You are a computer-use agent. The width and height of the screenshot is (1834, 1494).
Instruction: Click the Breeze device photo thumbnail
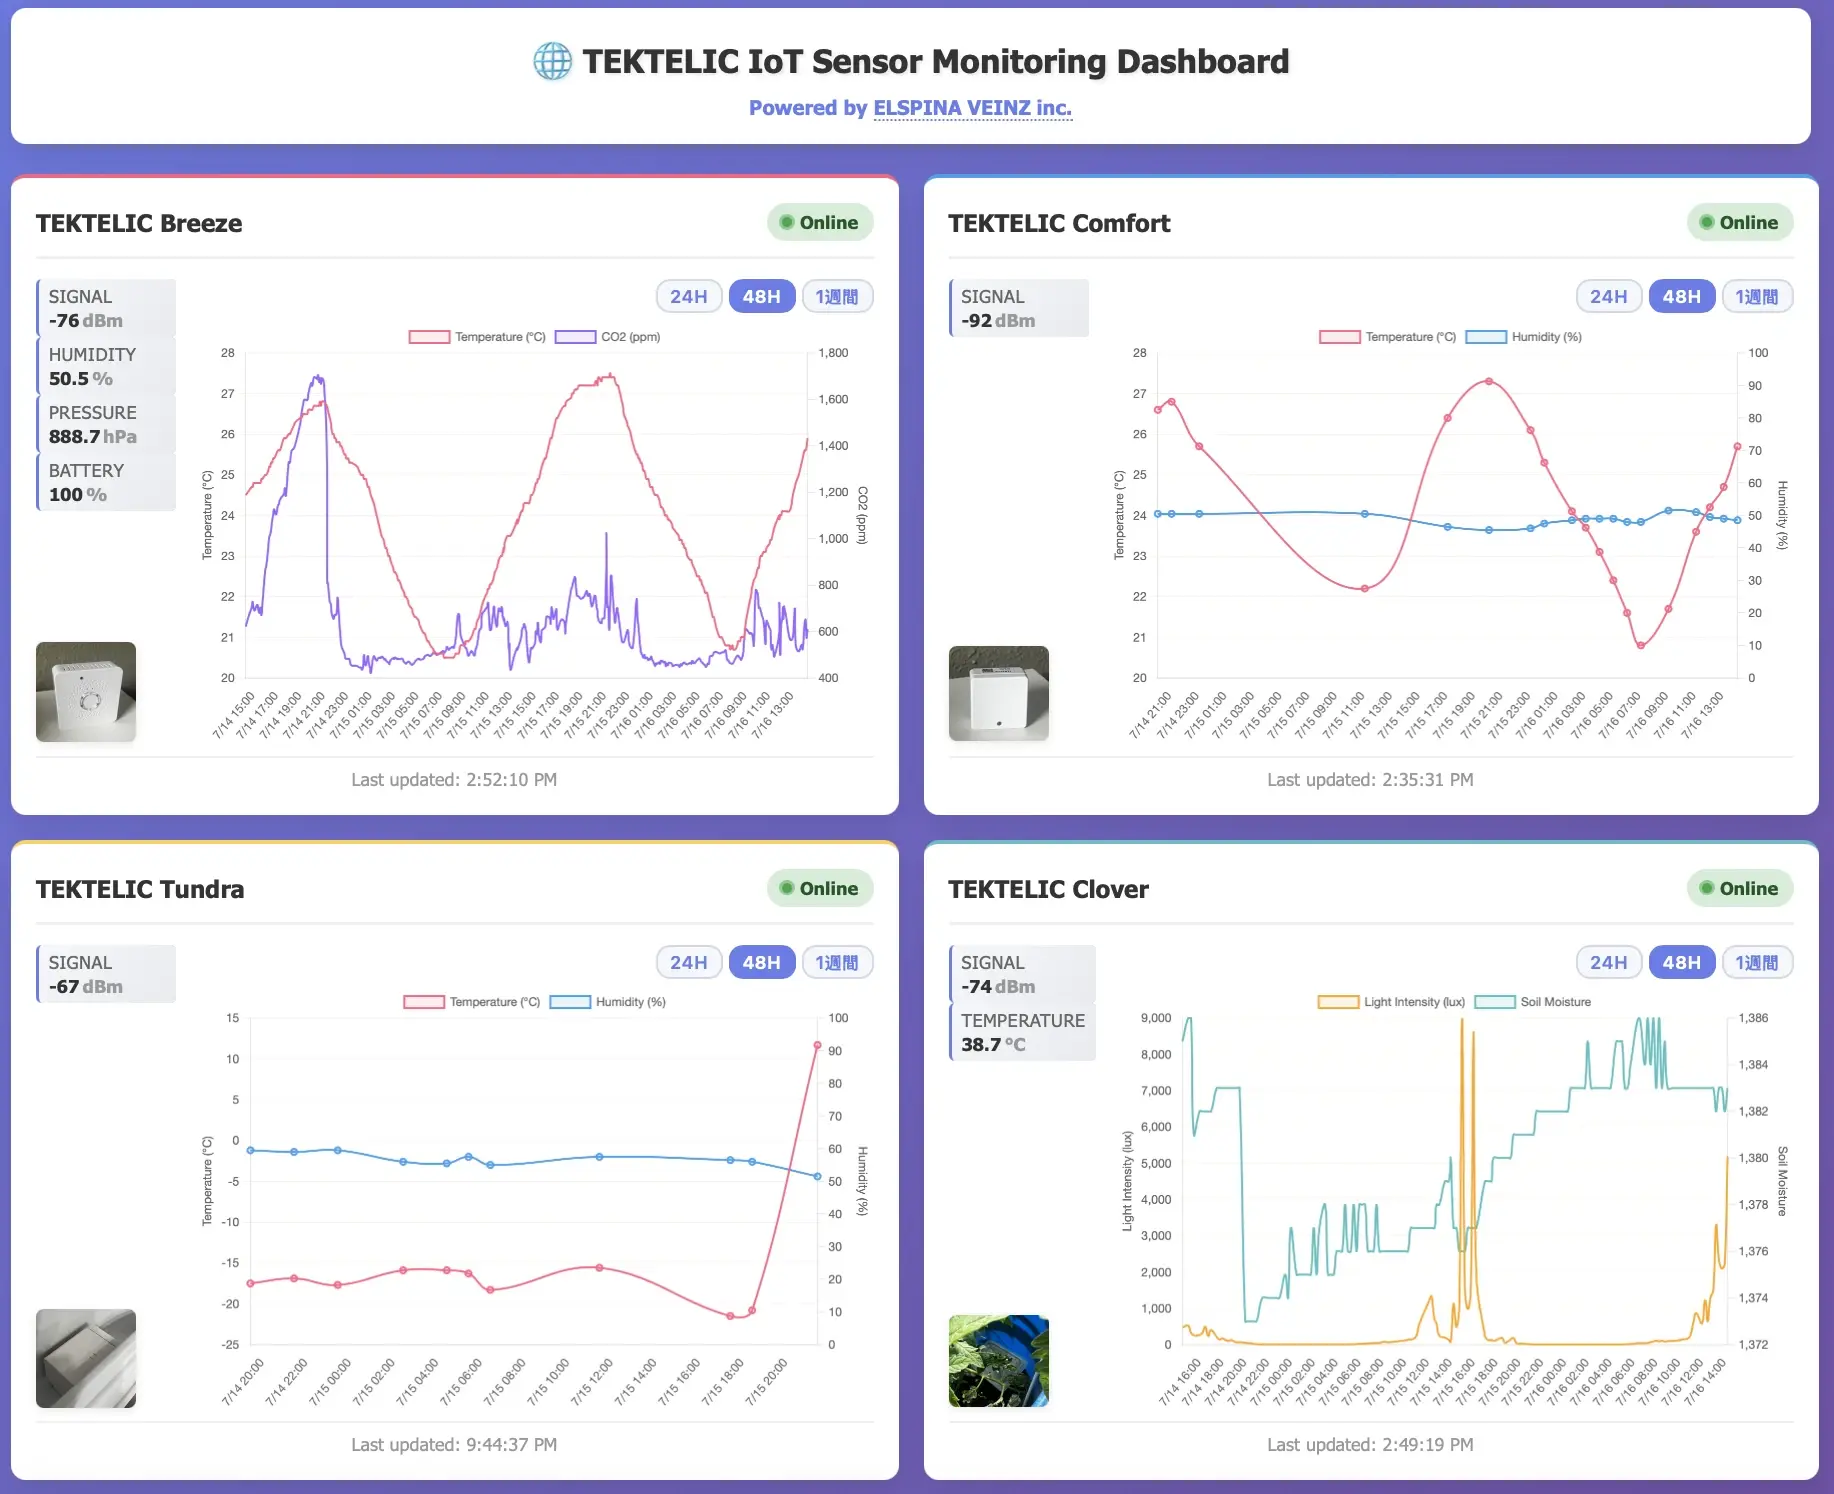click(x=86, y=692)
